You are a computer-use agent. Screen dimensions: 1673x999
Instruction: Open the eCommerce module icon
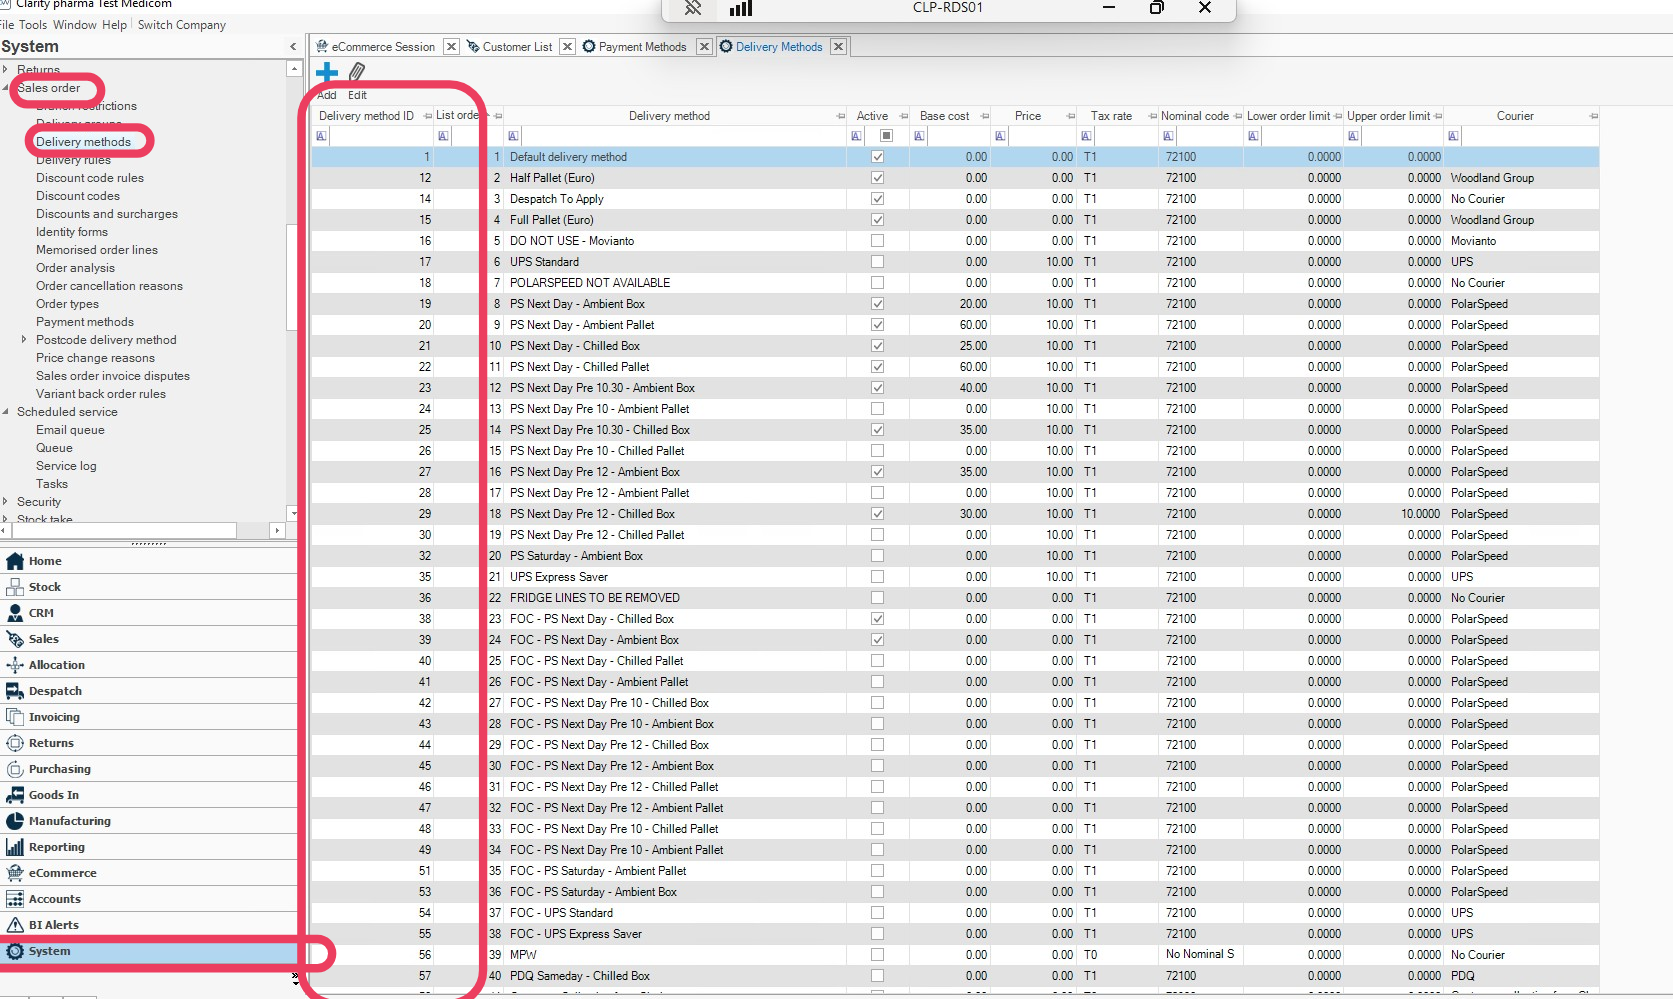(x=15, y=873)
